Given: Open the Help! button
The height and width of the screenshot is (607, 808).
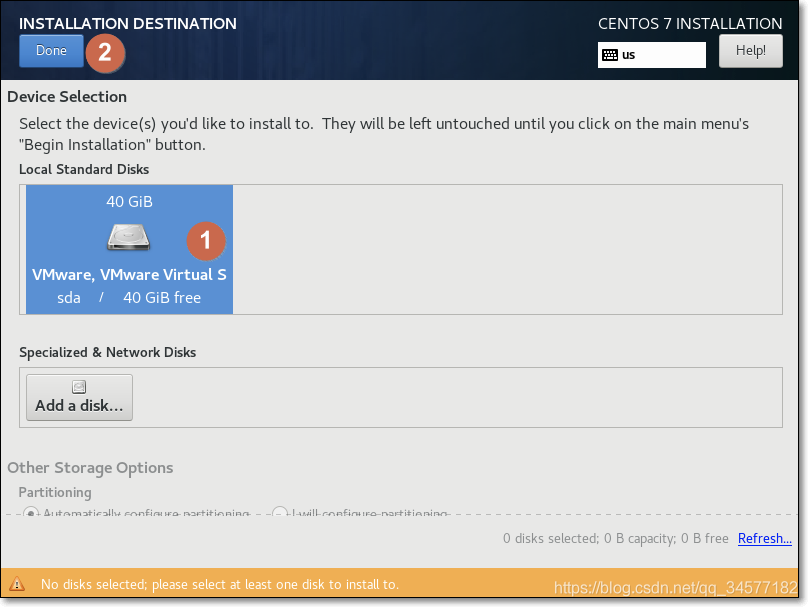Looking at the screenshot, I should (750, 50).
